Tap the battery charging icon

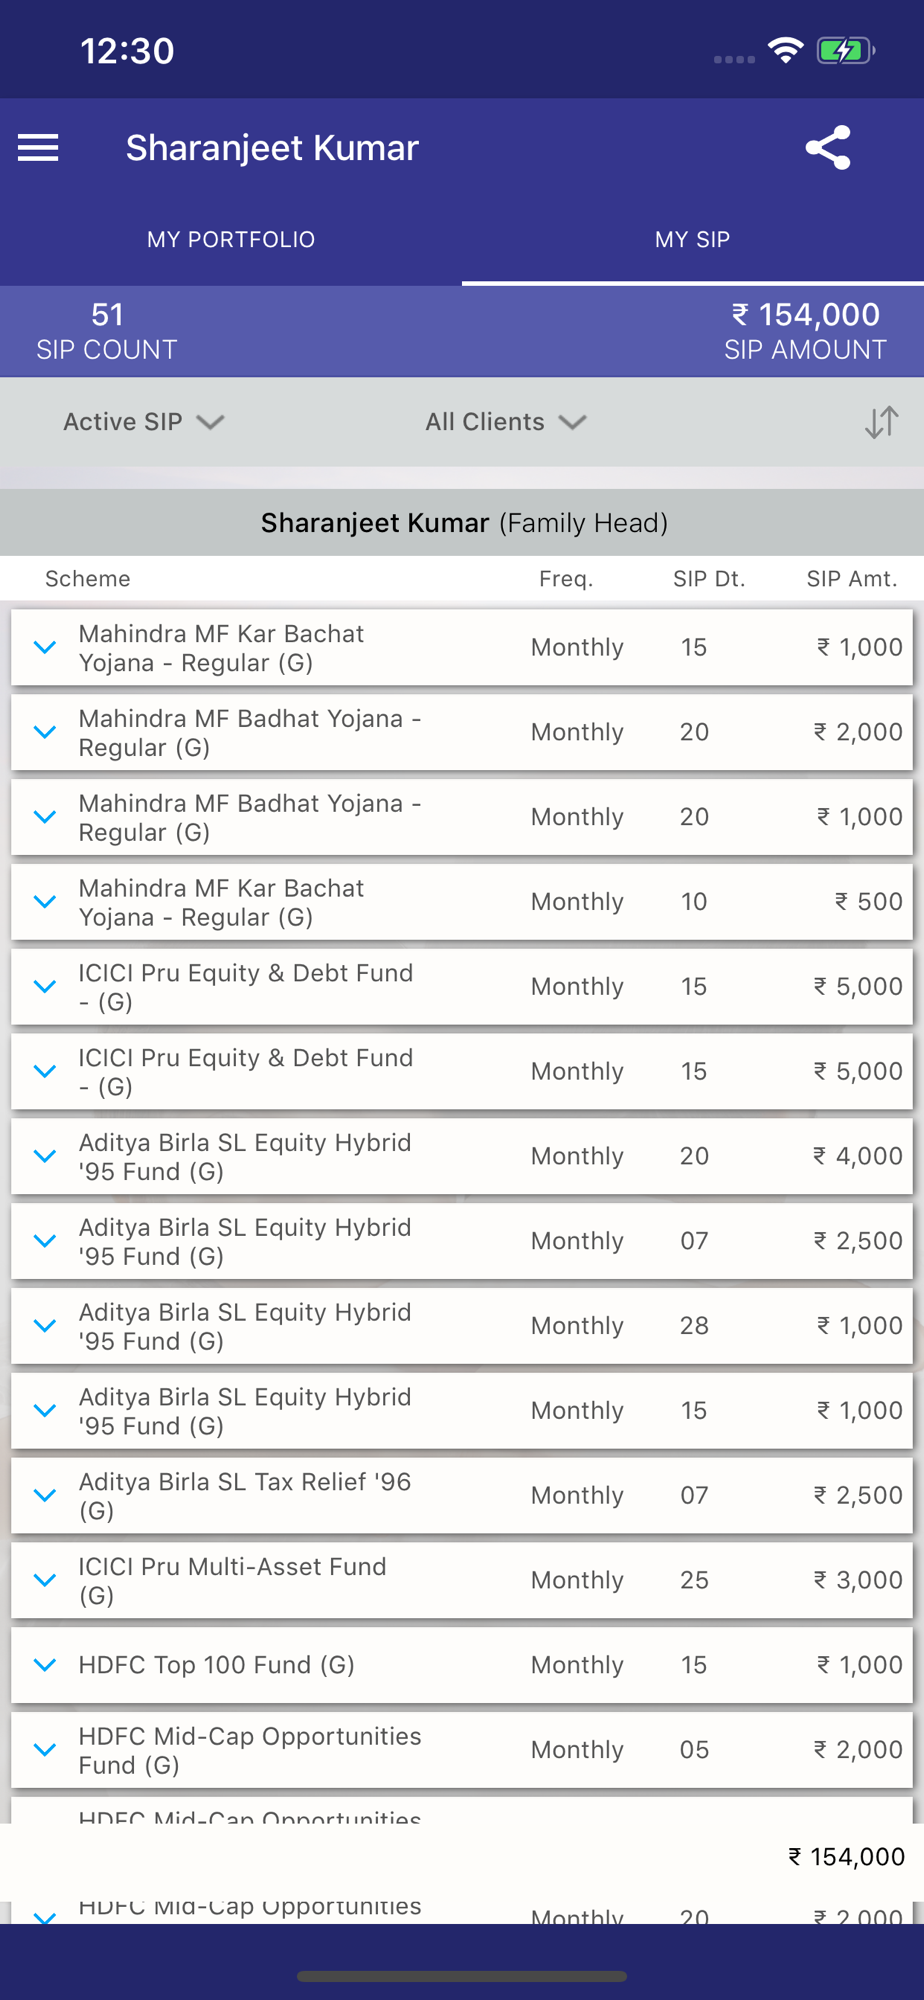[846, 50]
